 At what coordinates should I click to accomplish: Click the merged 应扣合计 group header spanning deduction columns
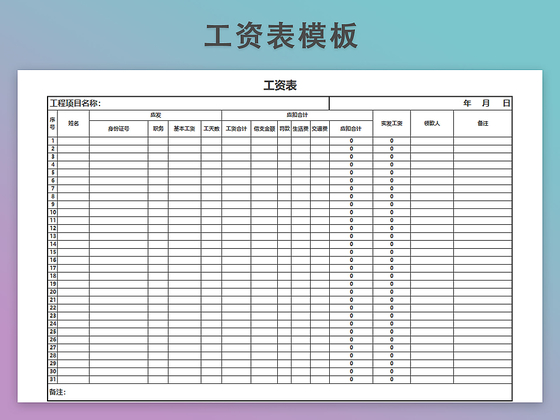tap(297, 115)
